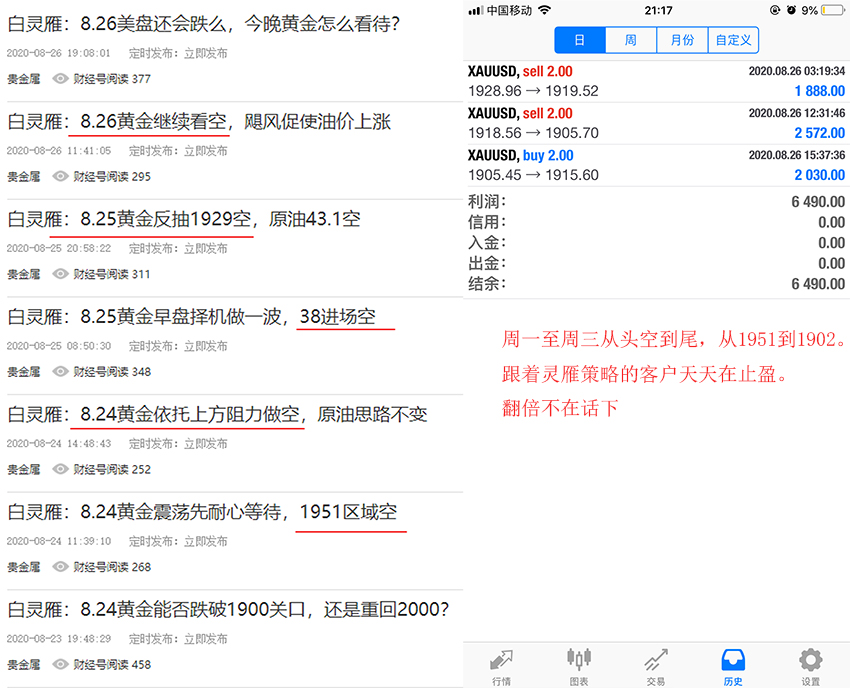Click eye icon beside 财经号阅读 377
850x688 pixels.
click(x=61, y=79)
